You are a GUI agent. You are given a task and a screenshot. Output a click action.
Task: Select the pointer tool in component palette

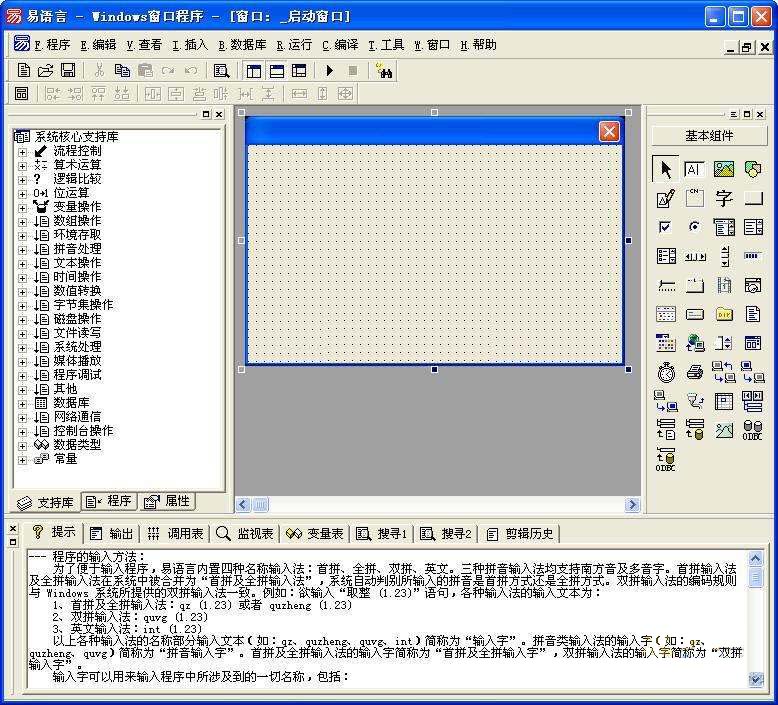coord(666,169)
